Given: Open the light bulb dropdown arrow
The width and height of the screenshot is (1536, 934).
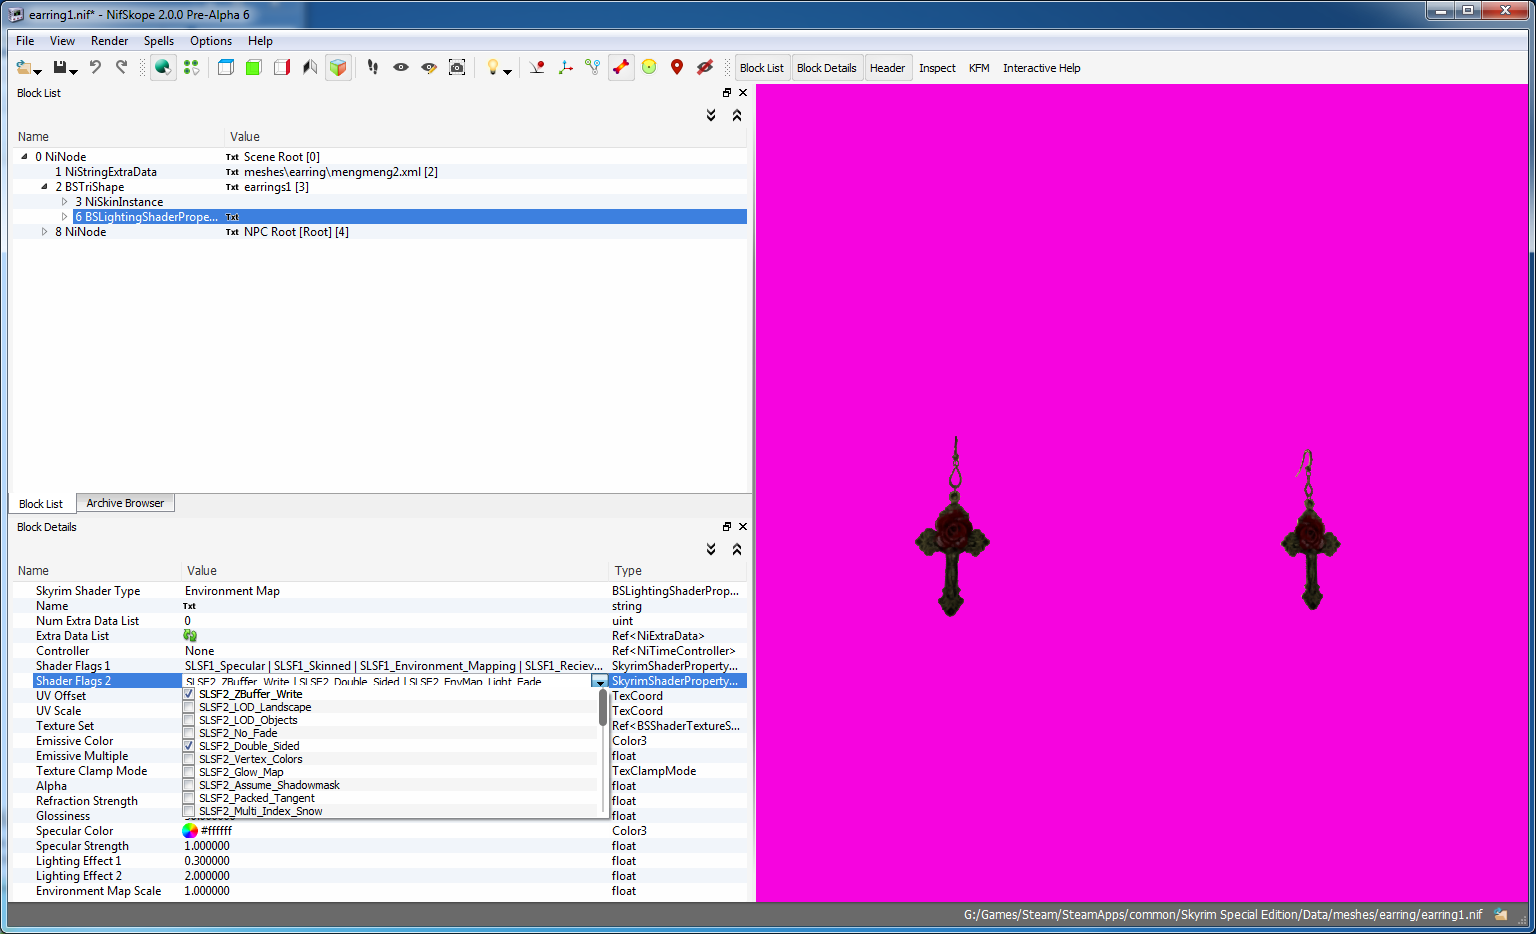Looking at the screenshot, I should point(507,71).
